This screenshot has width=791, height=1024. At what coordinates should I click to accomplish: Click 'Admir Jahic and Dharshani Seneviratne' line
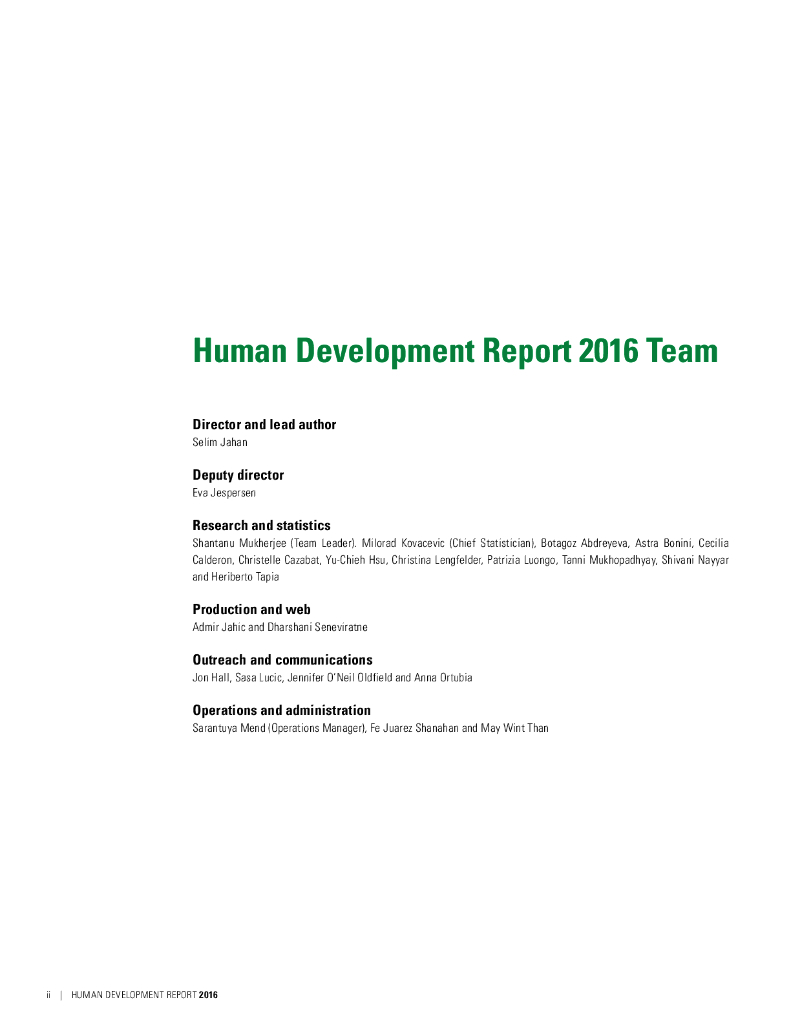pyautogui.click(x=280, y=628)
